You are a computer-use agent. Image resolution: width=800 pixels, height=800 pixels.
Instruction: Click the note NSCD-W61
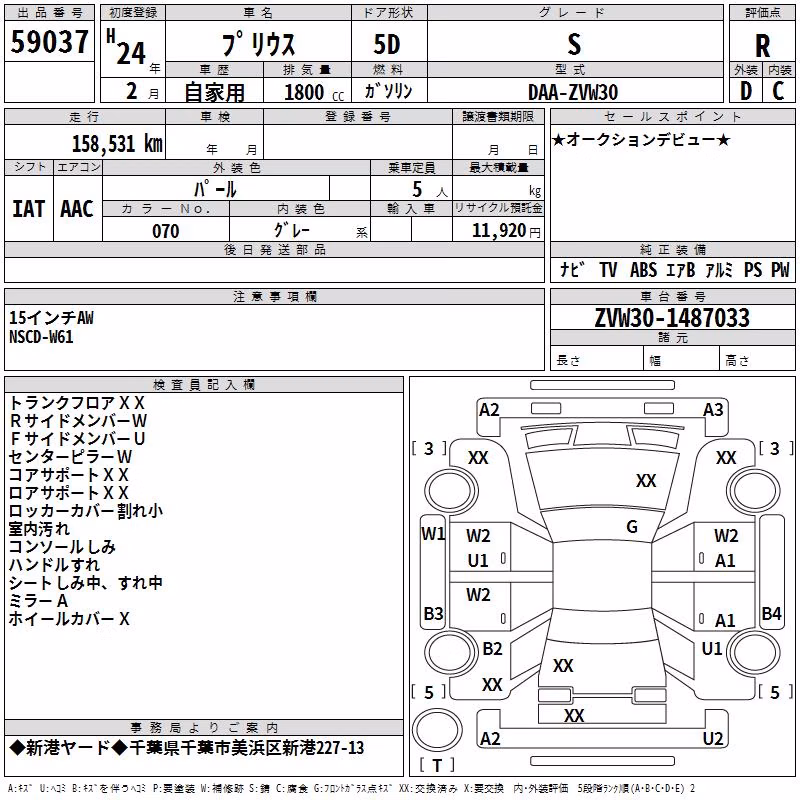(41, 337)
